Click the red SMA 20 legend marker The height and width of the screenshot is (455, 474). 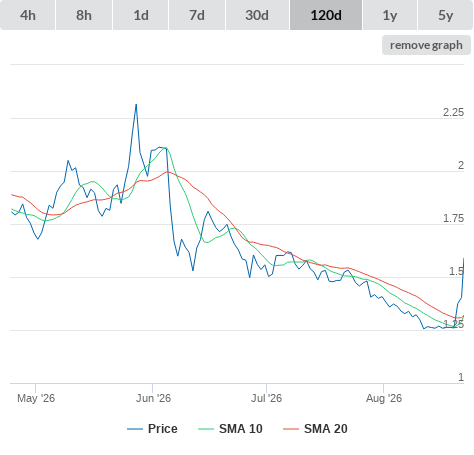click(291, 429)
